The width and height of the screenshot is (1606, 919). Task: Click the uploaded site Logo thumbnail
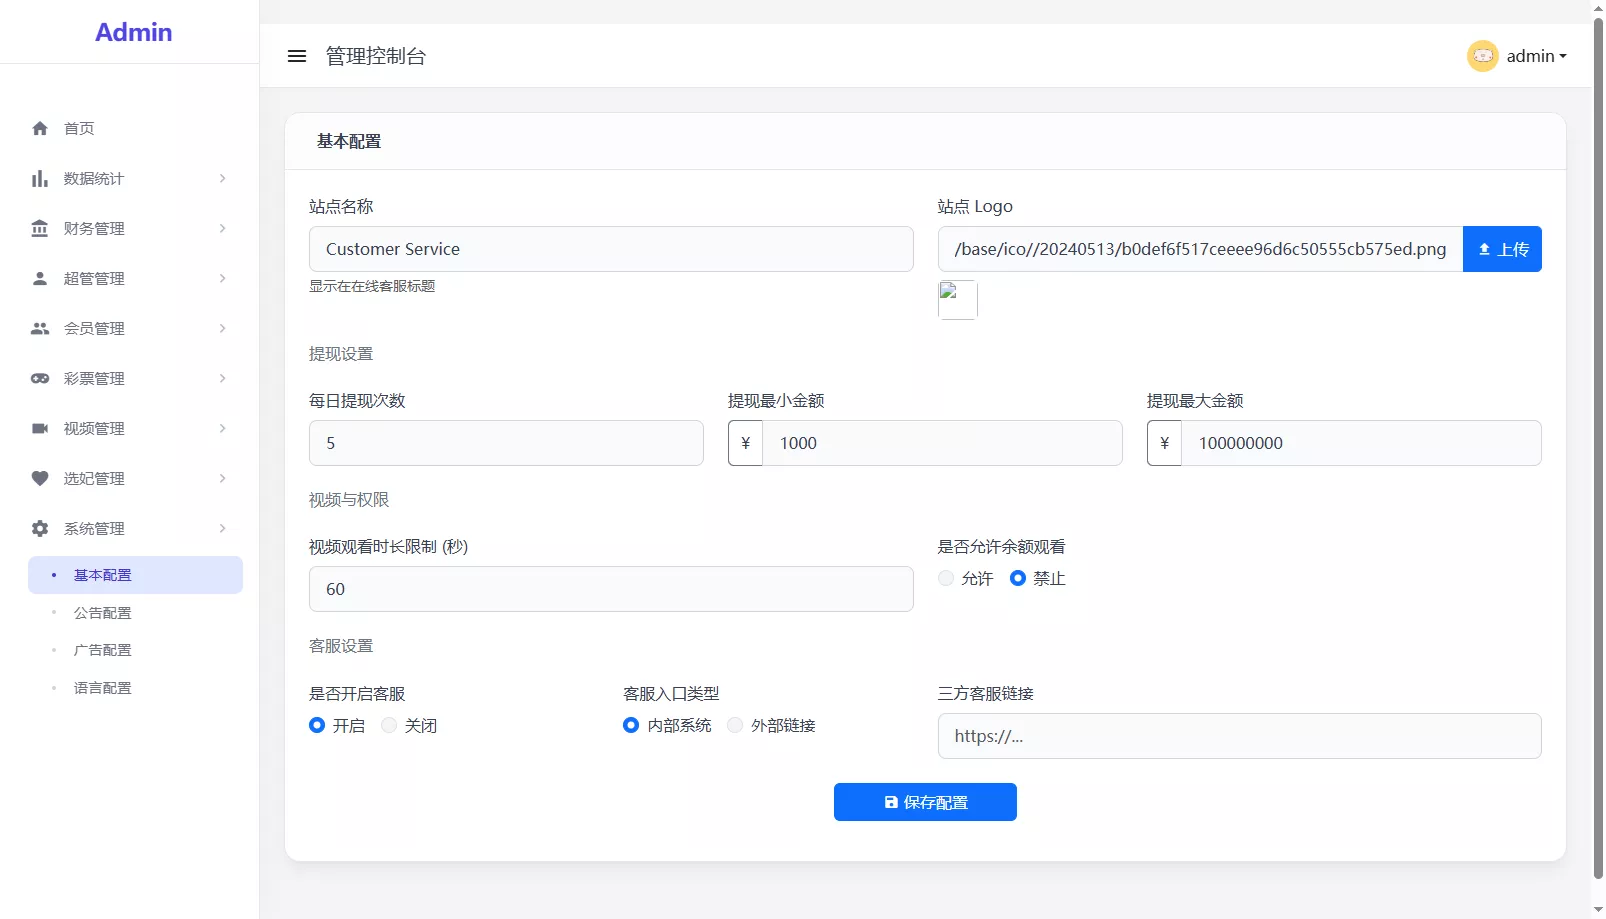957,299
